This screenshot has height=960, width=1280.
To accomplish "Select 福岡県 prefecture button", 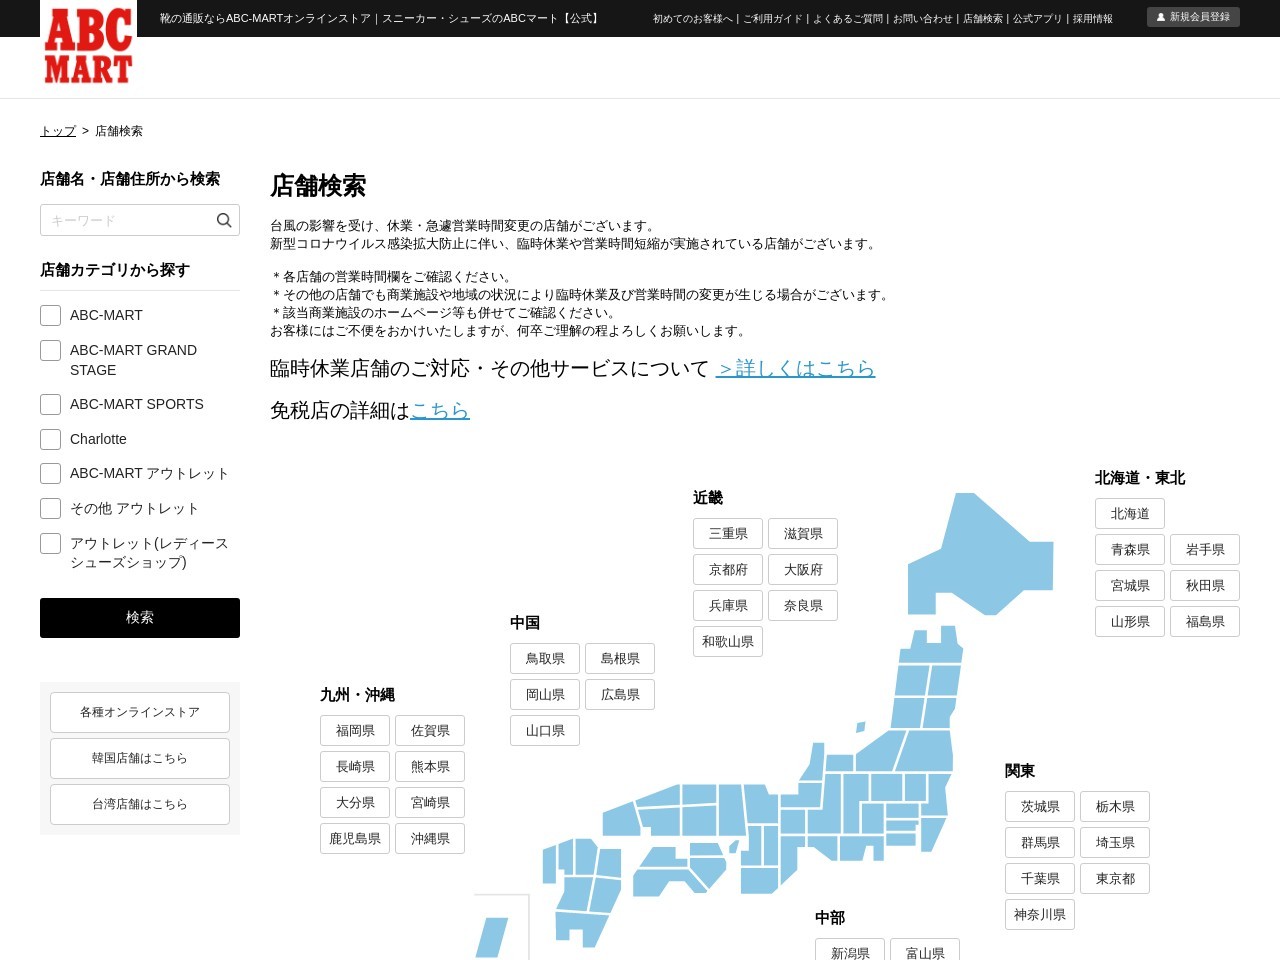I will pyautogui.click(x=355, y=731).
